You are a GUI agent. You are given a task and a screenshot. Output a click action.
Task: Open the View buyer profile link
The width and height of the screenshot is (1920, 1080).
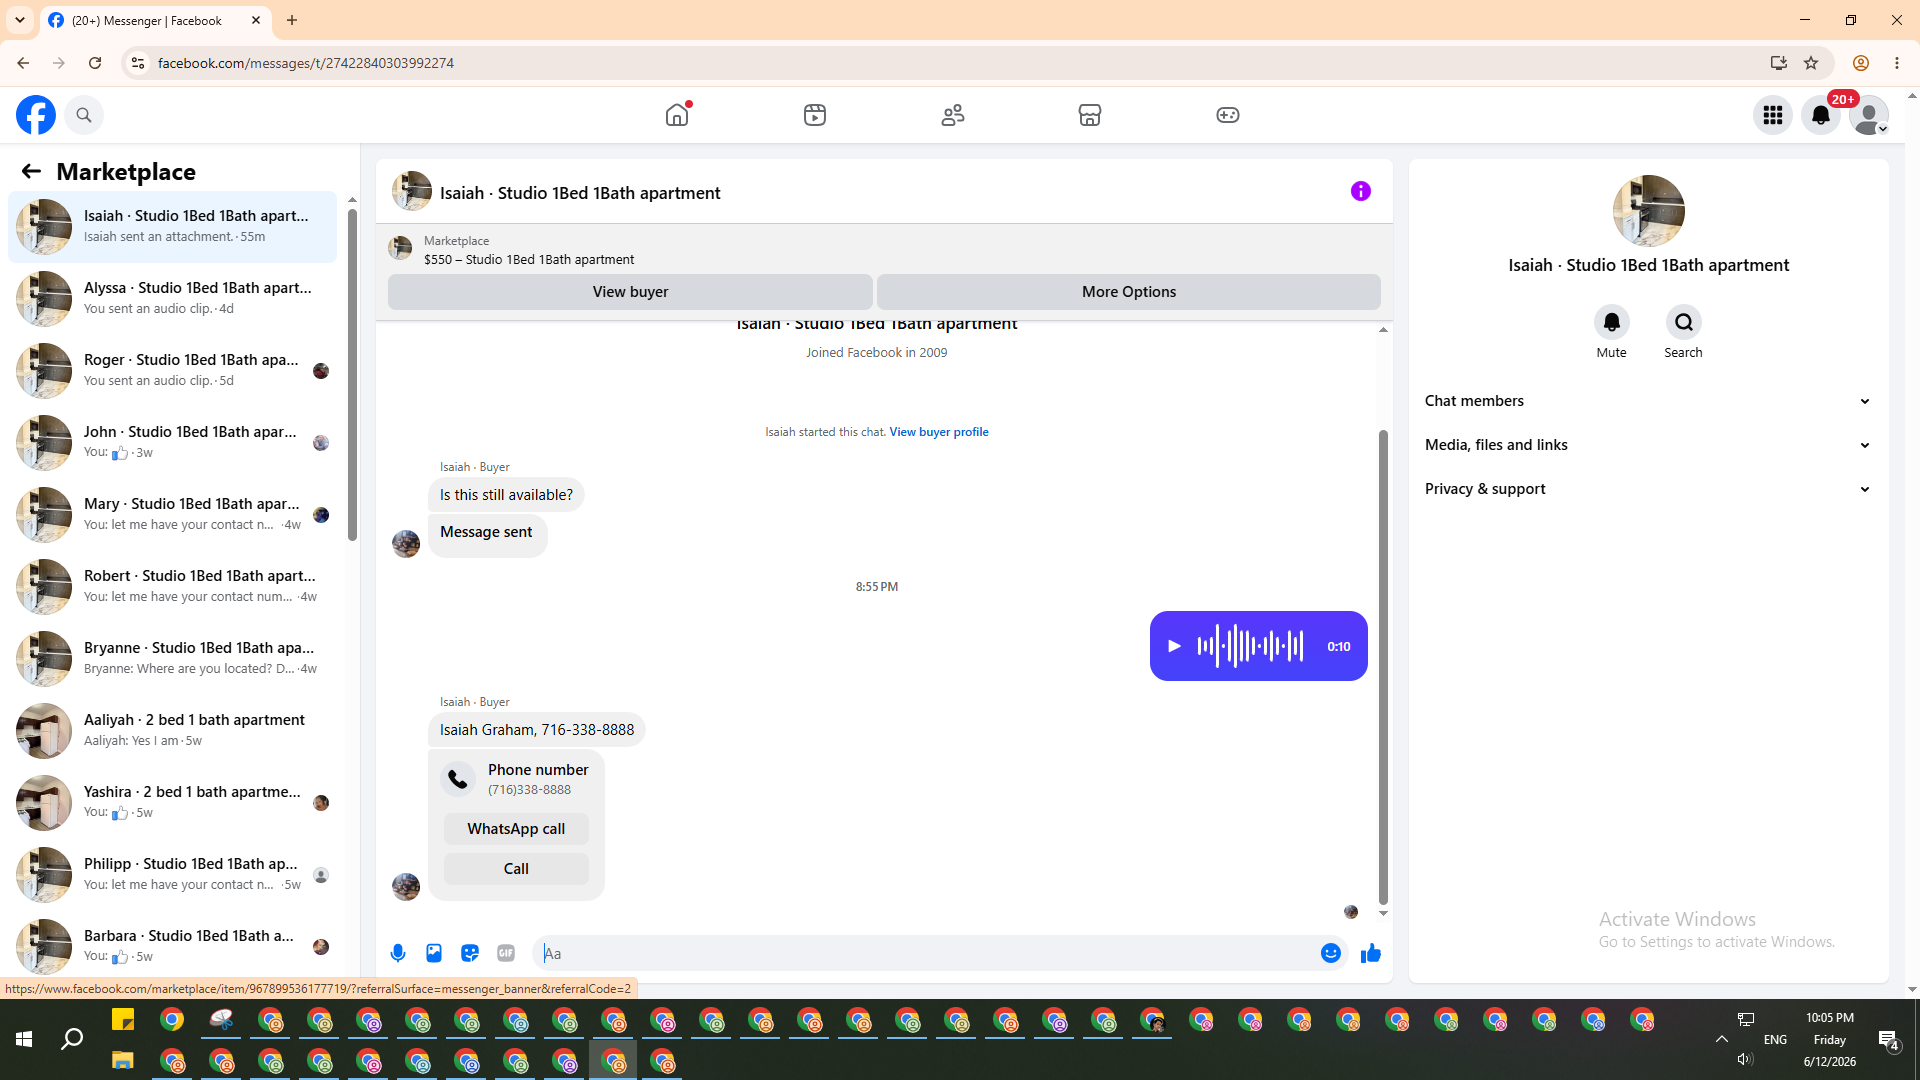point(939,432)
